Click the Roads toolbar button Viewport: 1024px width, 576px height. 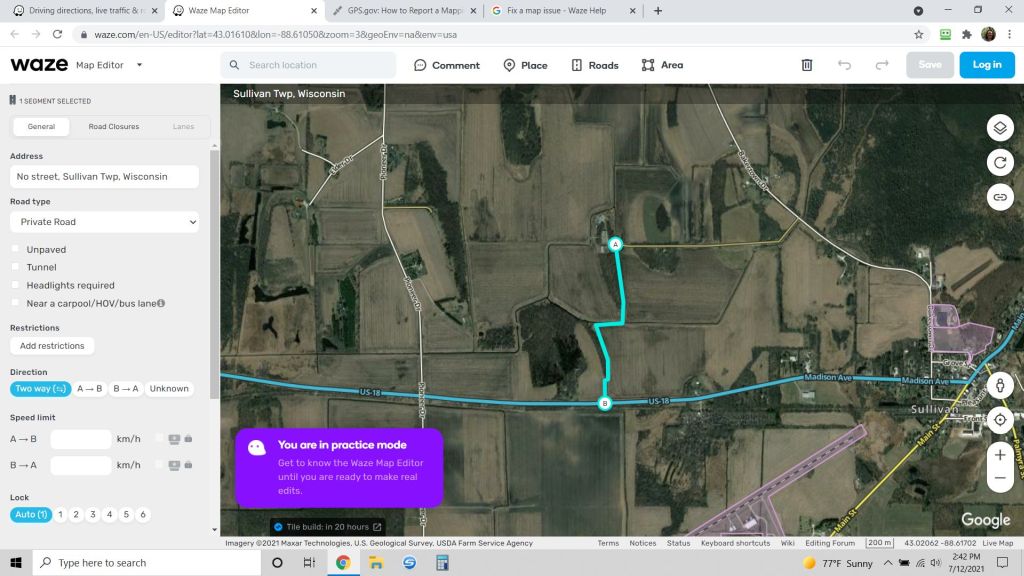click(x=594, y=65)
